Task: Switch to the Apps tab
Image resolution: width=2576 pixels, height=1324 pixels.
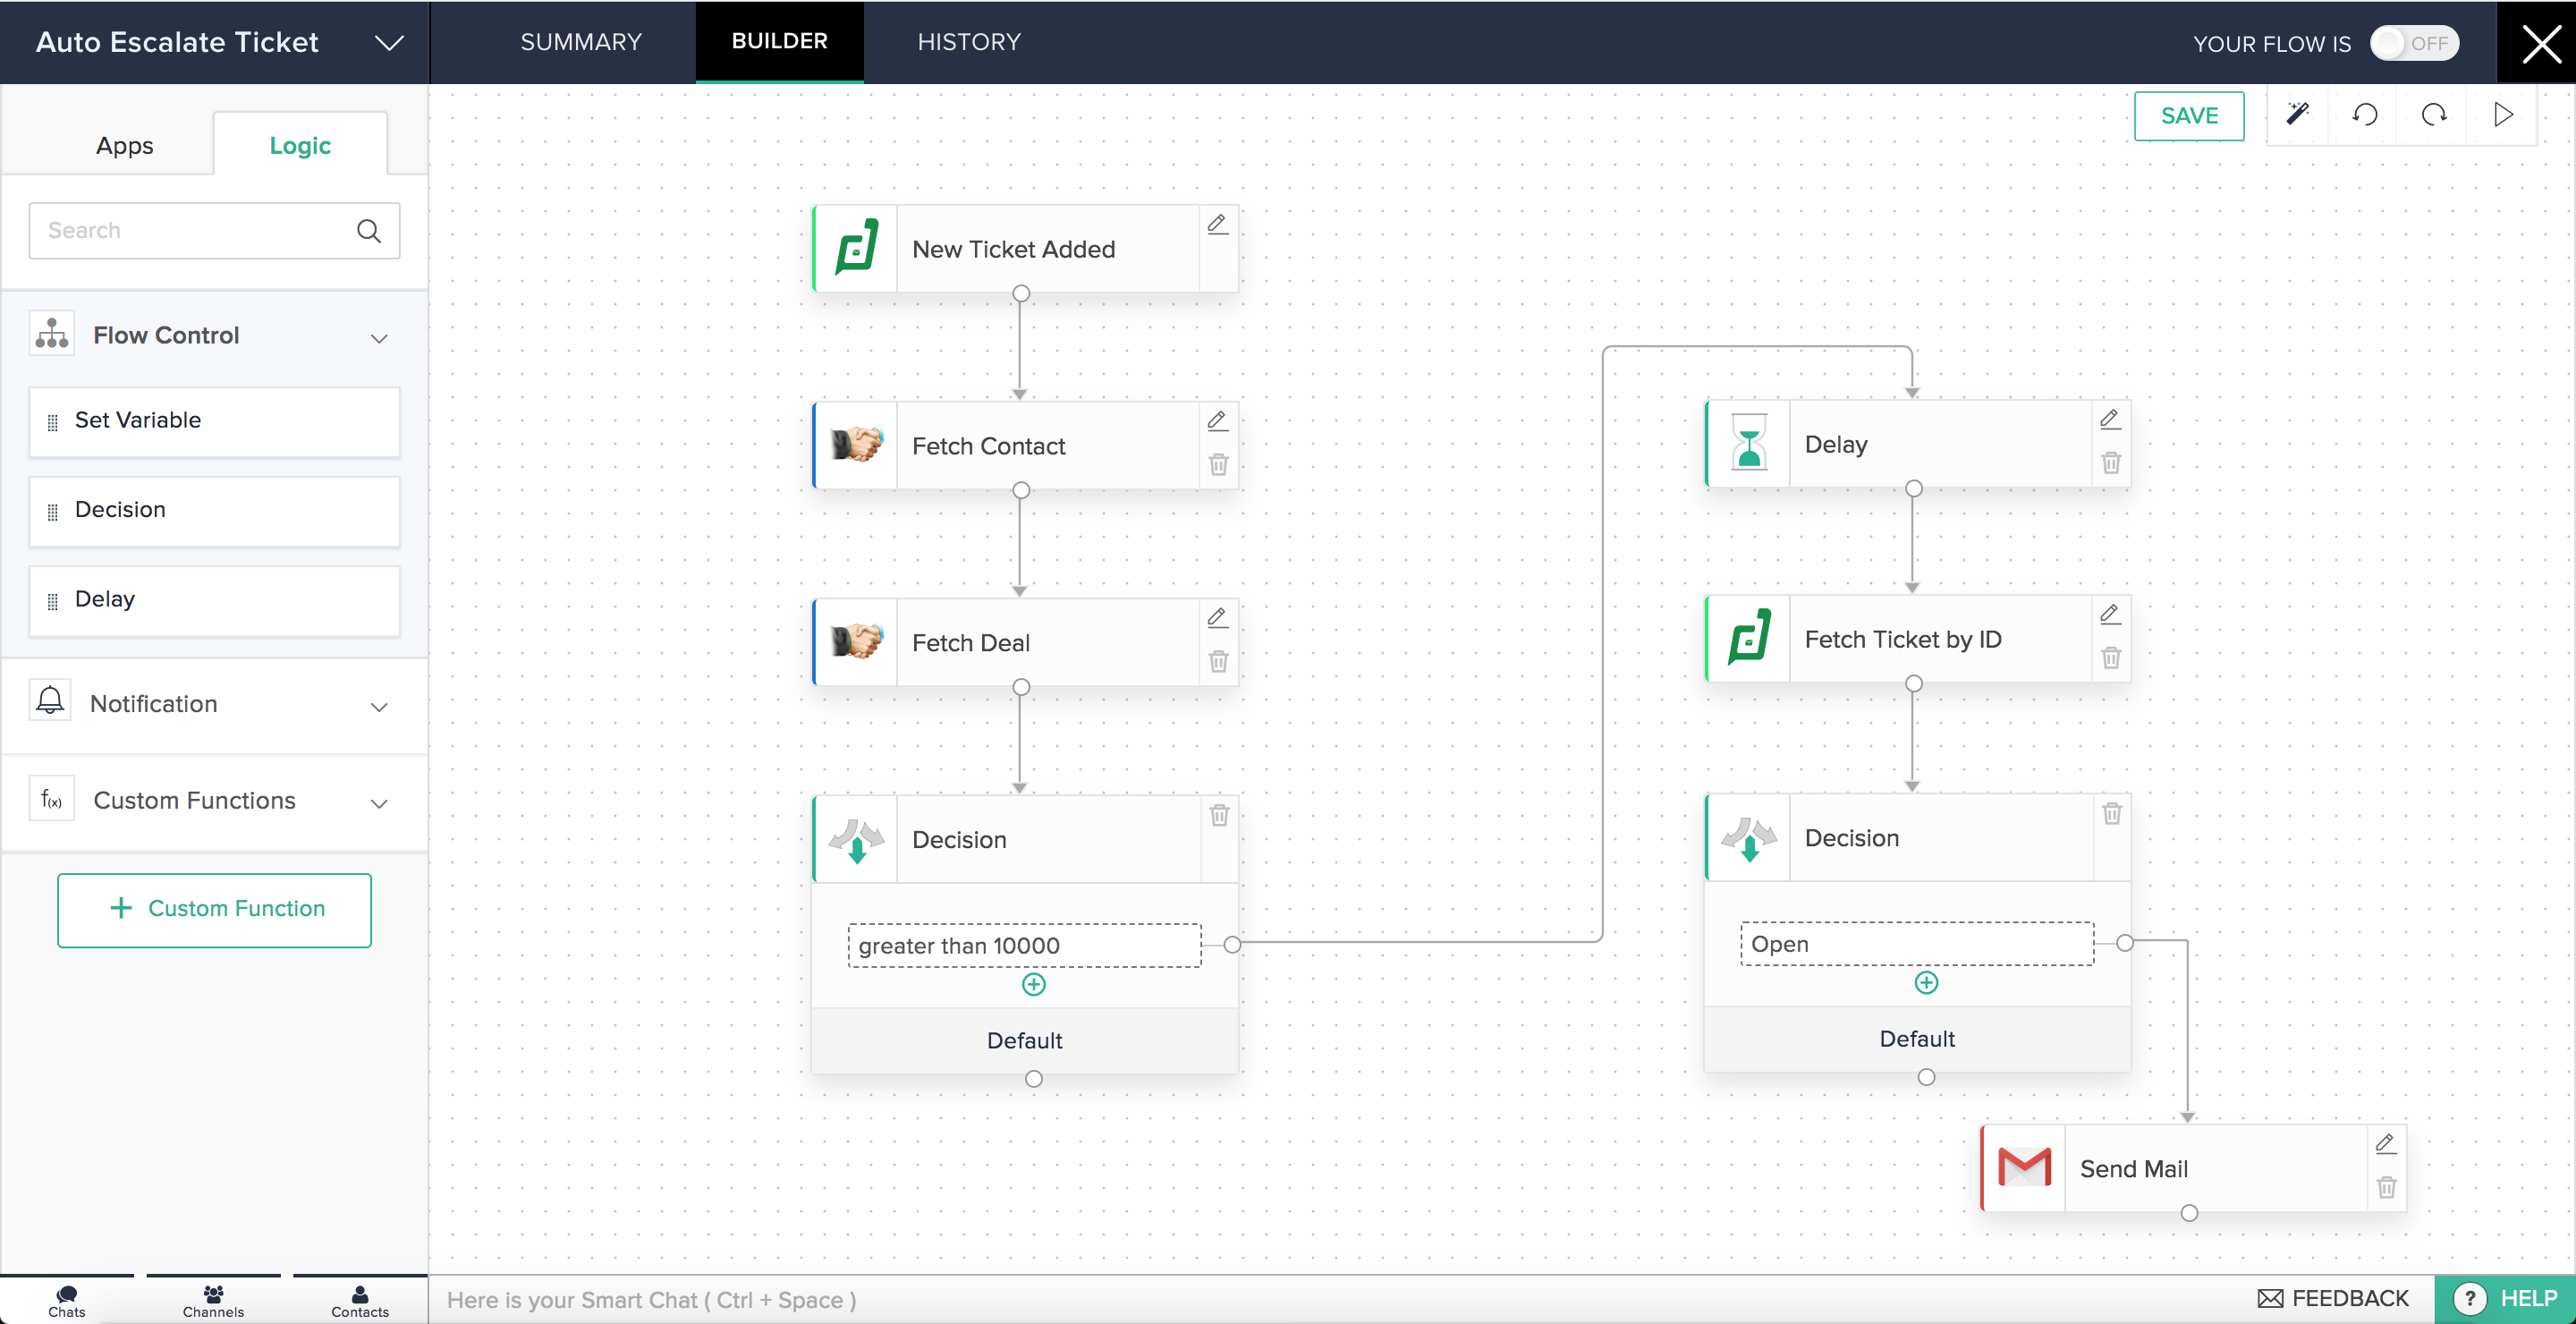Action: click(124, 146)
